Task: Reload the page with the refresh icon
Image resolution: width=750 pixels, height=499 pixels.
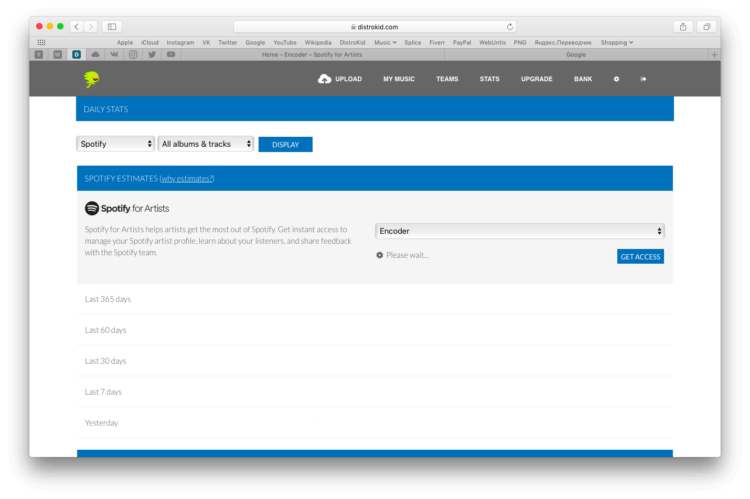Action: tap(509, 27)
